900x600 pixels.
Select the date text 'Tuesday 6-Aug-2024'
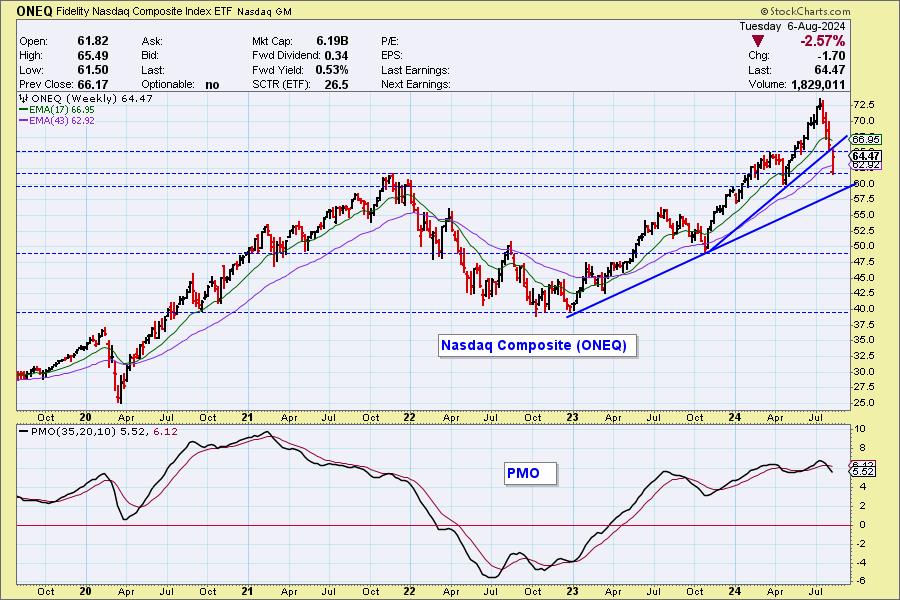(x=792, y=26)
